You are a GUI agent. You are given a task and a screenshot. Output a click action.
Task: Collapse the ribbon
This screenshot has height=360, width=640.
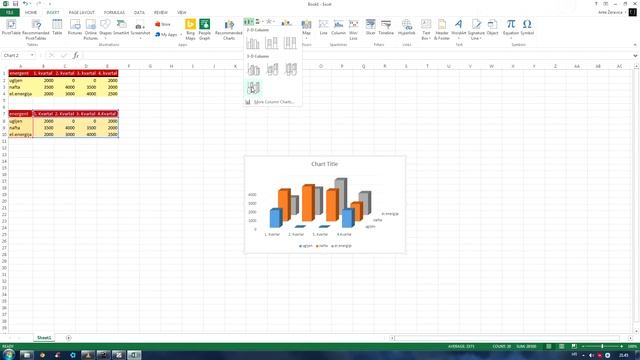pos(635,44)
